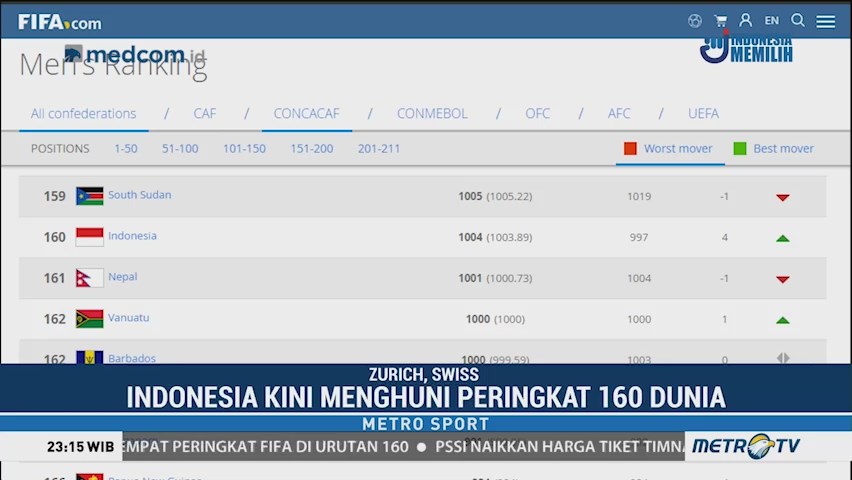This screenshot has width=852, height=480.
Task: Open the shopping cart icon
Action: coord(721,21)
